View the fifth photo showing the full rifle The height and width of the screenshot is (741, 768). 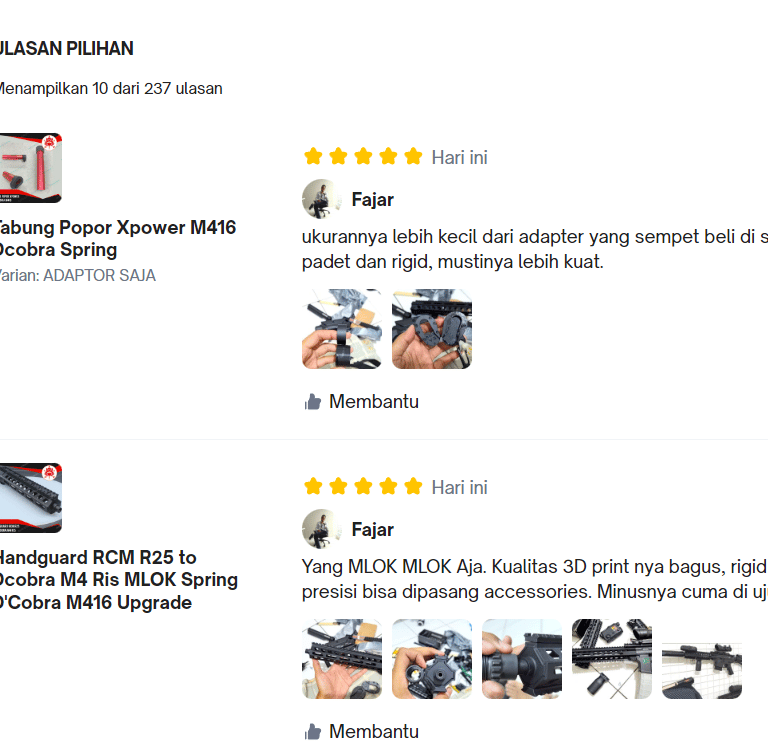(702, 659)
